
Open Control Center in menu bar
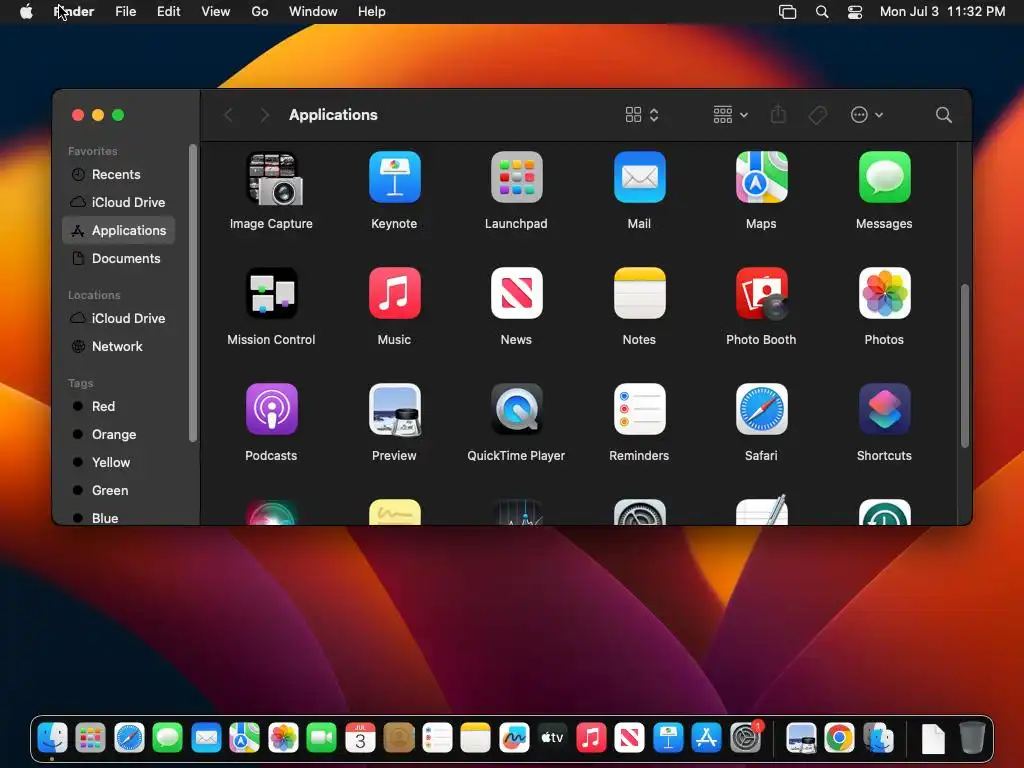[x=855, y=12]
